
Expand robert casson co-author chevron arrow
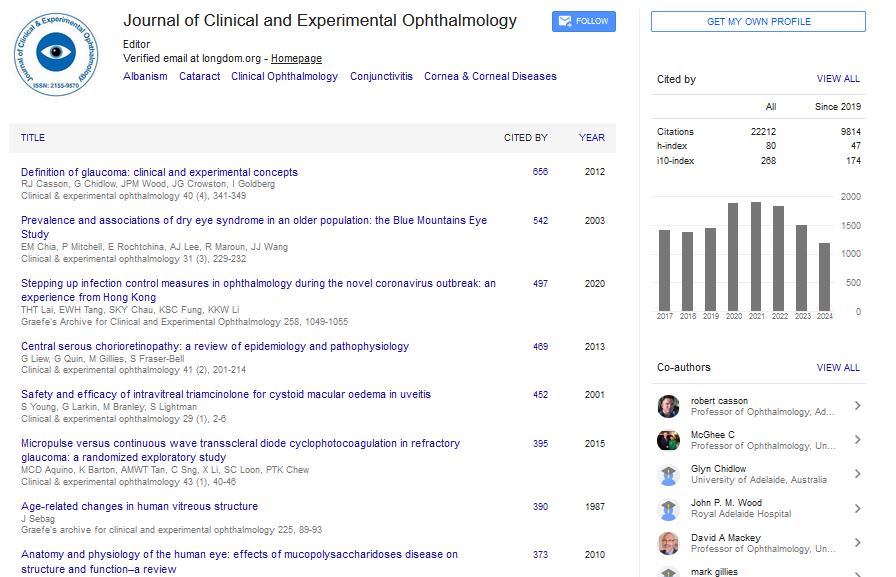857,406
